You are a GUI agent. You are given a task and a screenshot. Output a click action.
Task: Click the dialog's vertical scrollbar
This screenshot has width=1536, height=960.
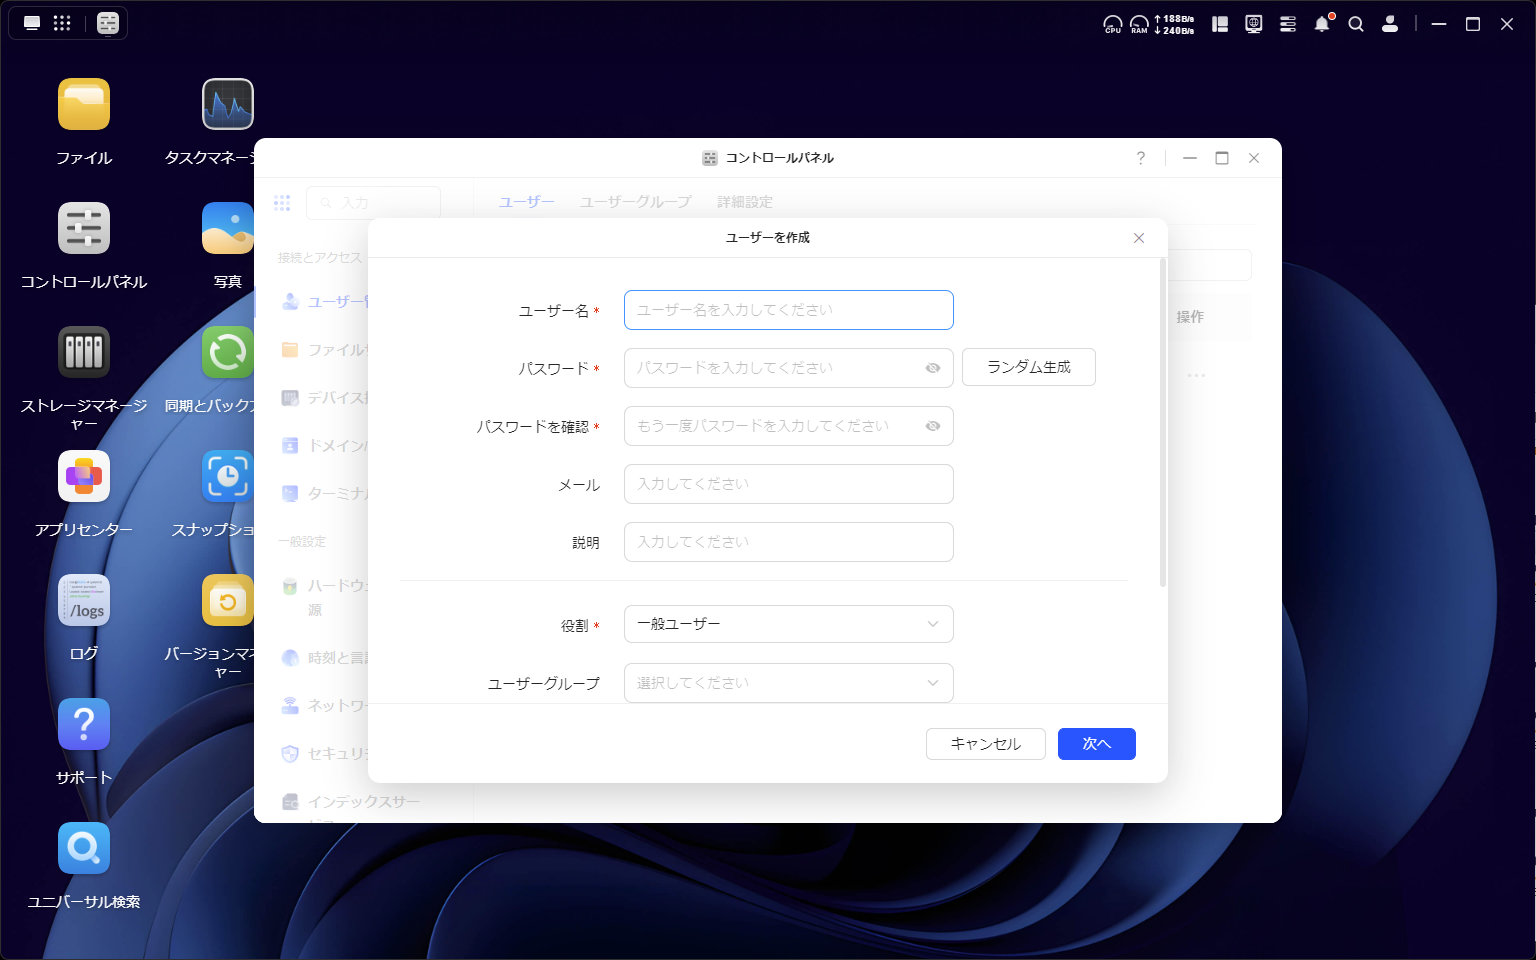click(x=1162, y=422)
